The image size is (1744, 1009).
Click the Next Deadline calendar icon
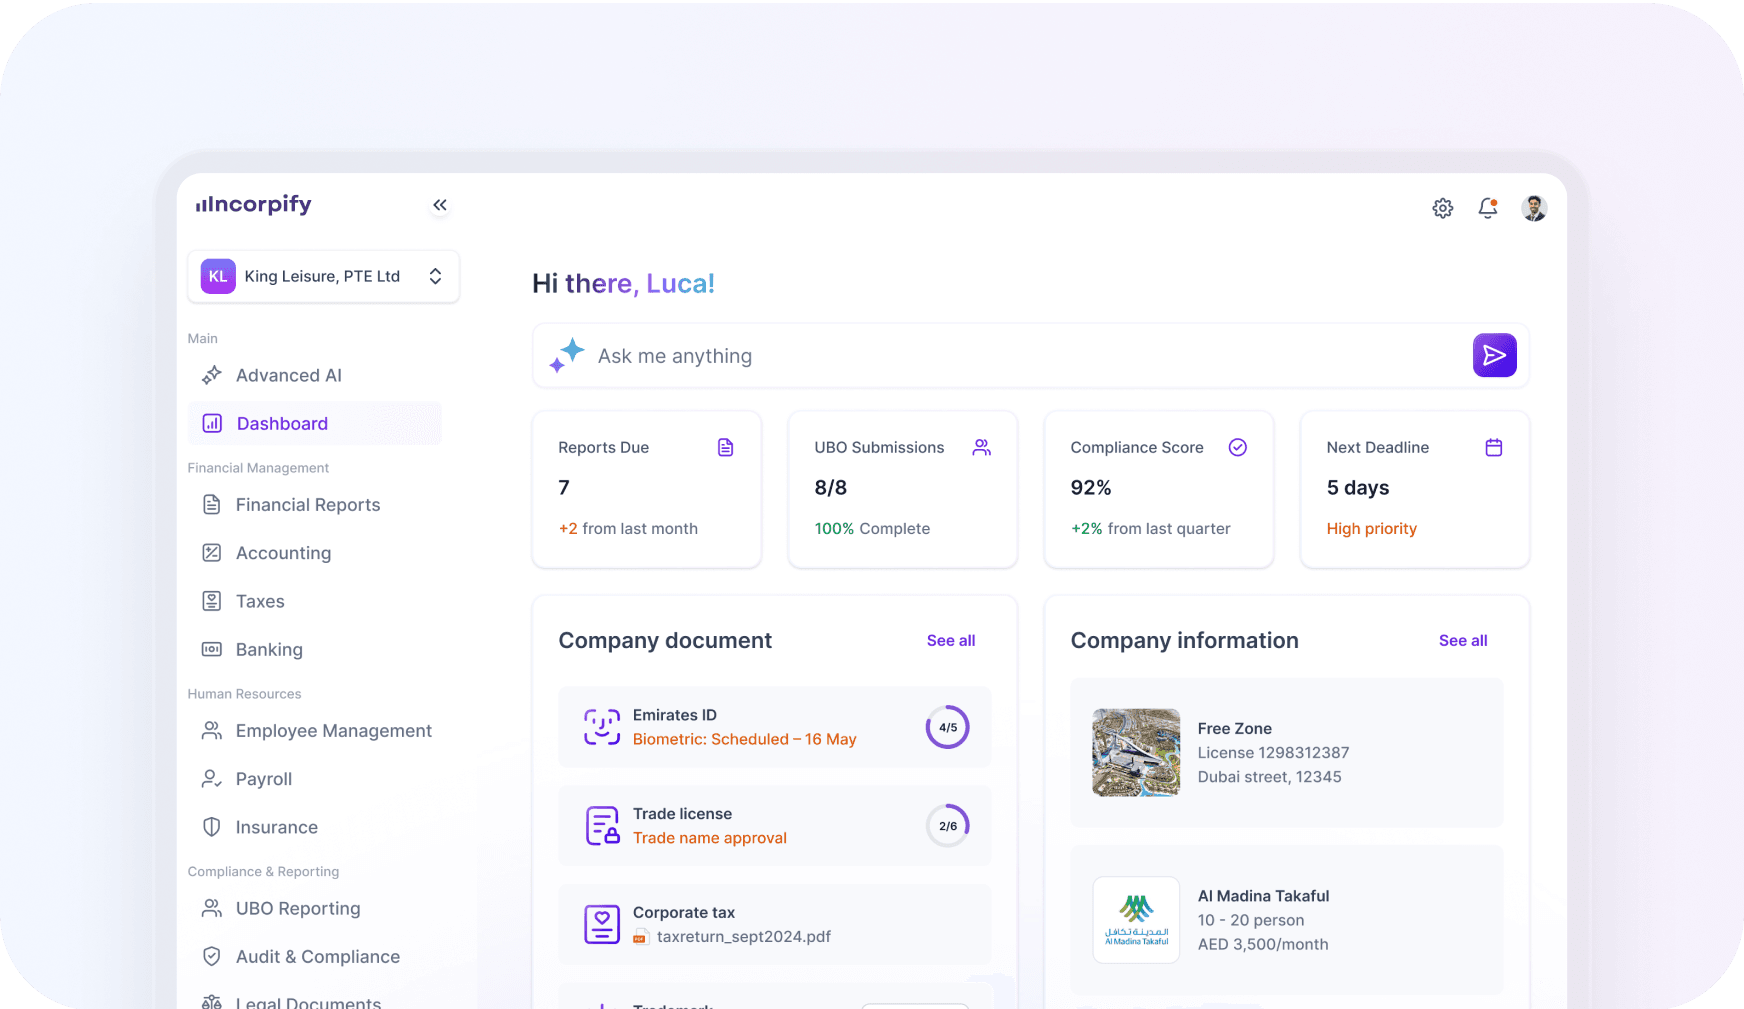pos(1494,448)
